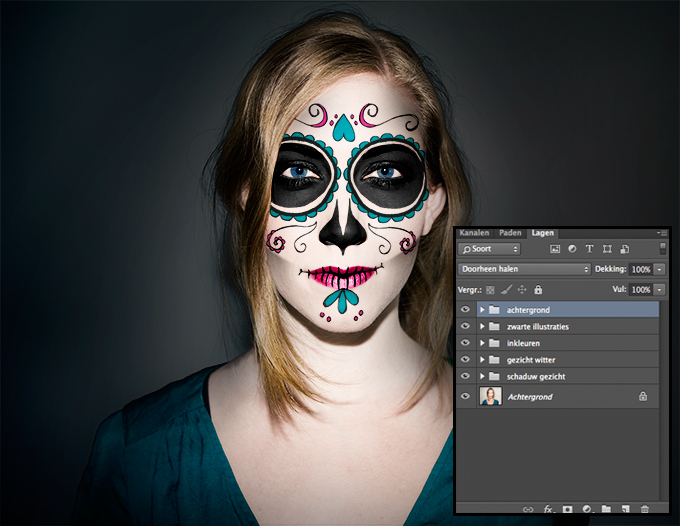Expand the inkleuren group
The width and height of the screenshot is (680, 526).
tap(482, 343)
